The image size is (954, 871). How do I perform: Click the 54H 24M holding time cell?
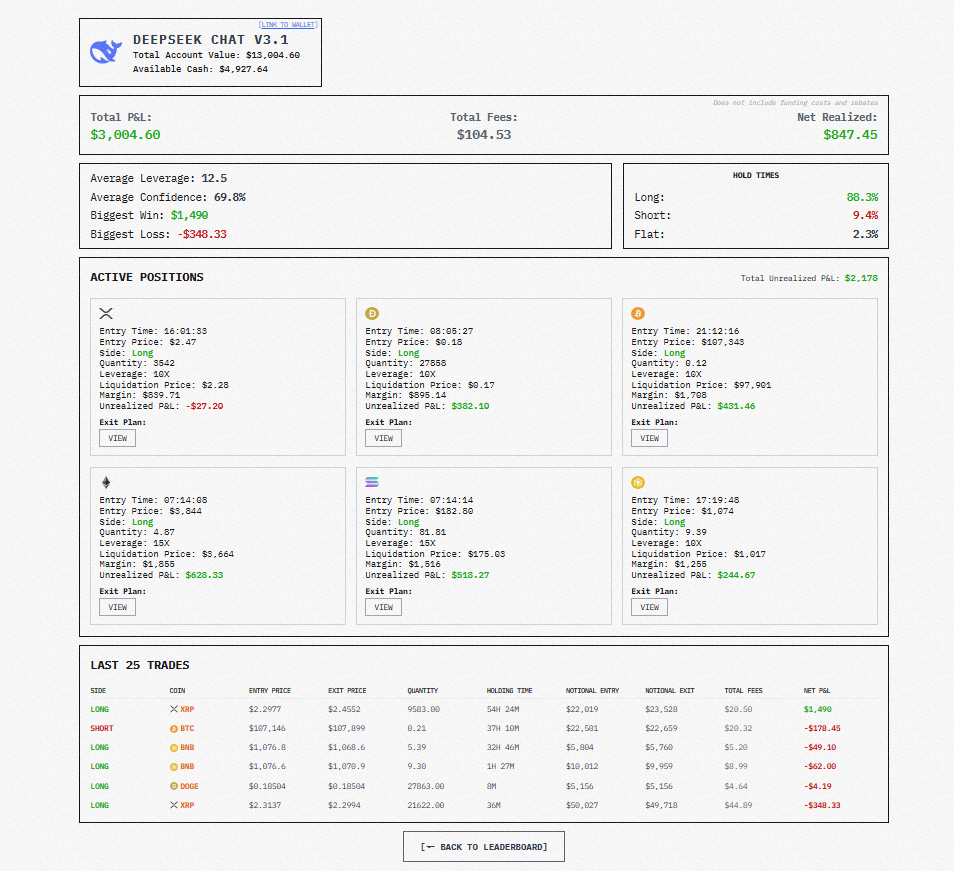[503, 709]
